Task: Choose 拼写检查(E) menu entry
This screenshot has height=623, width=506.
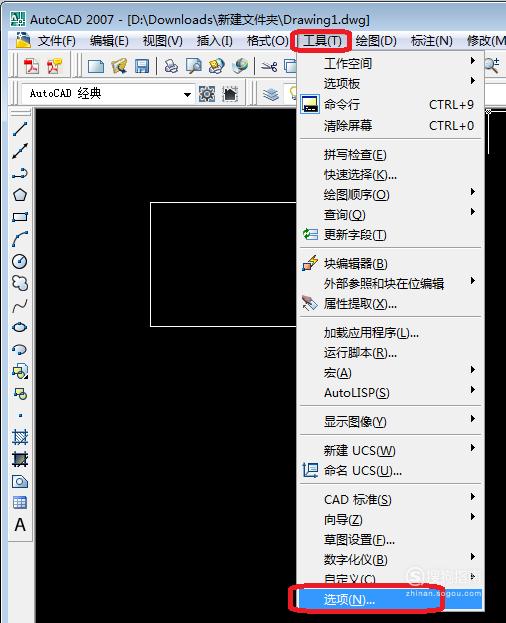Action: point(390,154)
